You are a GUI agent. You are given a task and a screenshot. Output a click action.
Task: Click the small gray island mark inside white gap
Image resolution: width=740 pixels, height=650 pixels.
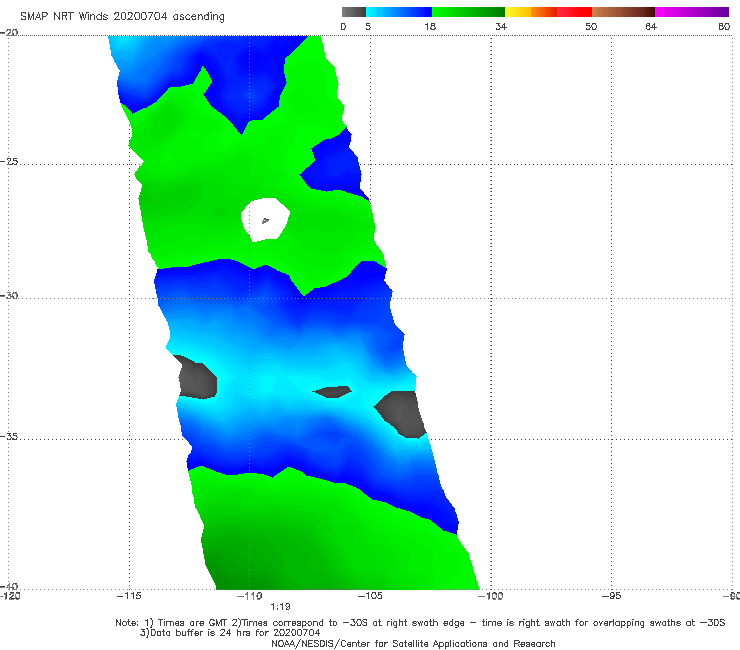coord(265,220)
